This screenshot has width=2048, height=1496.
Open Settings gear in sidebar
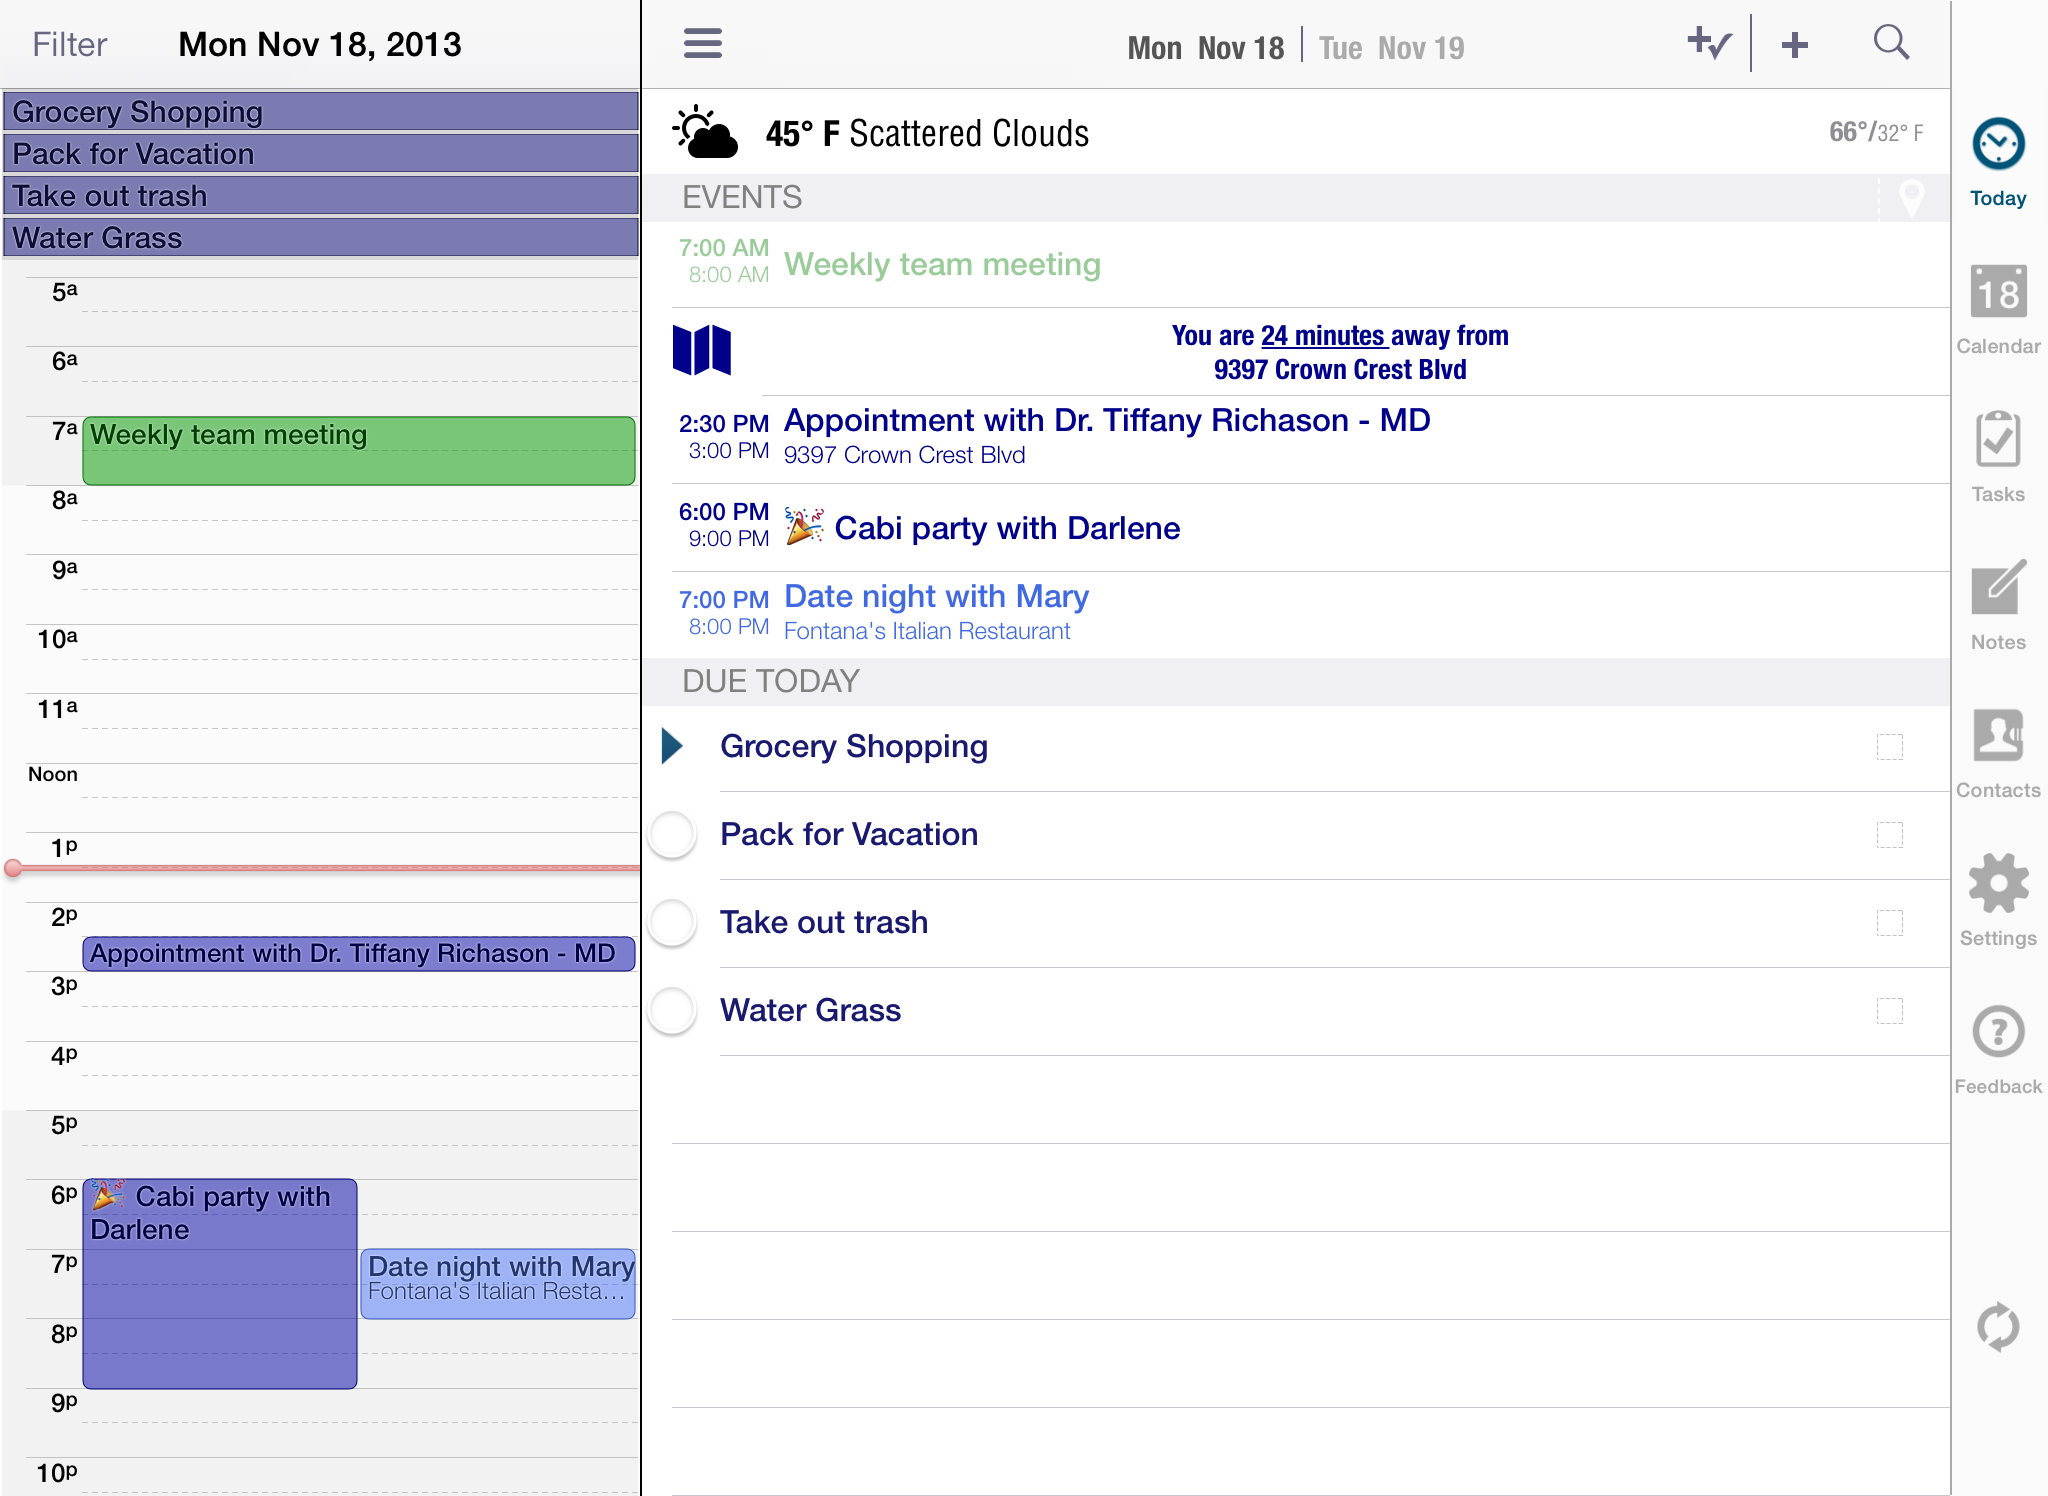tap(1997, 884)
